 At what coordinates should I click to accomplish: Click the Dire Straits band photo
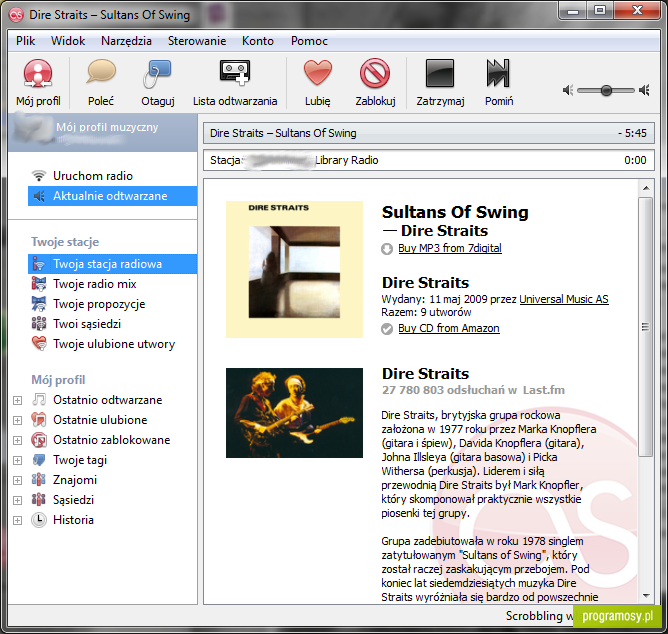[294, 413]
